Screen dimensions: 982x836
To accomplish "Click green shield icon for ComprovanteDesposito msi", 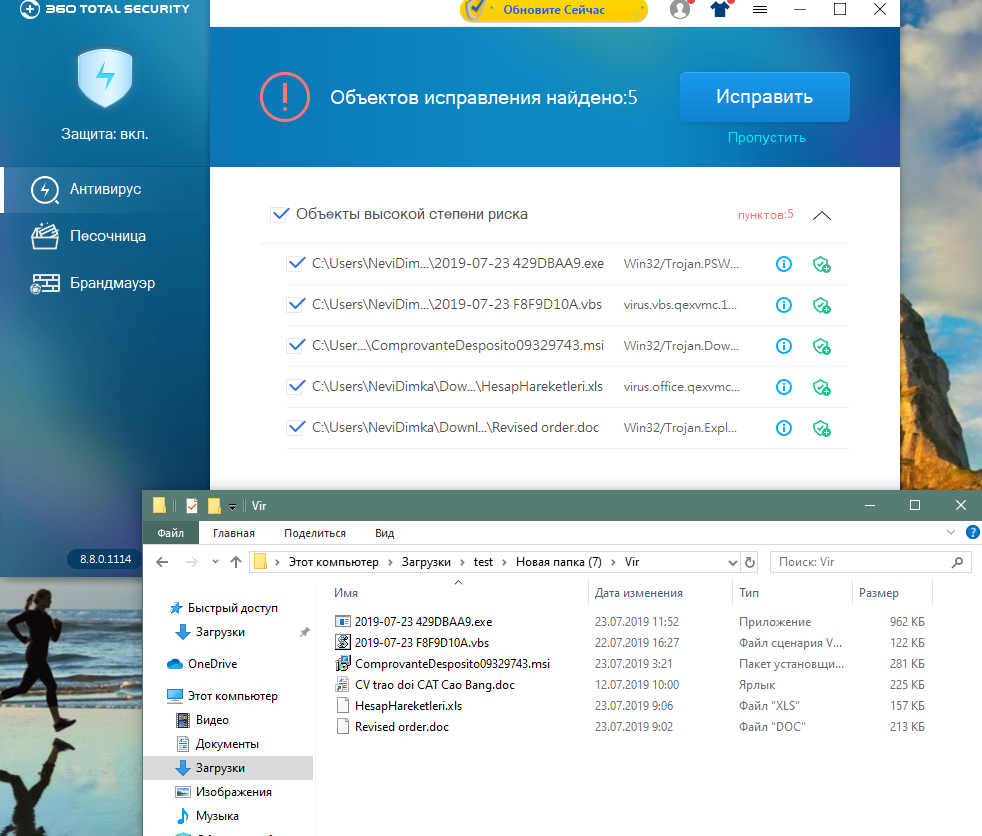I will click(x=821, y=346).
